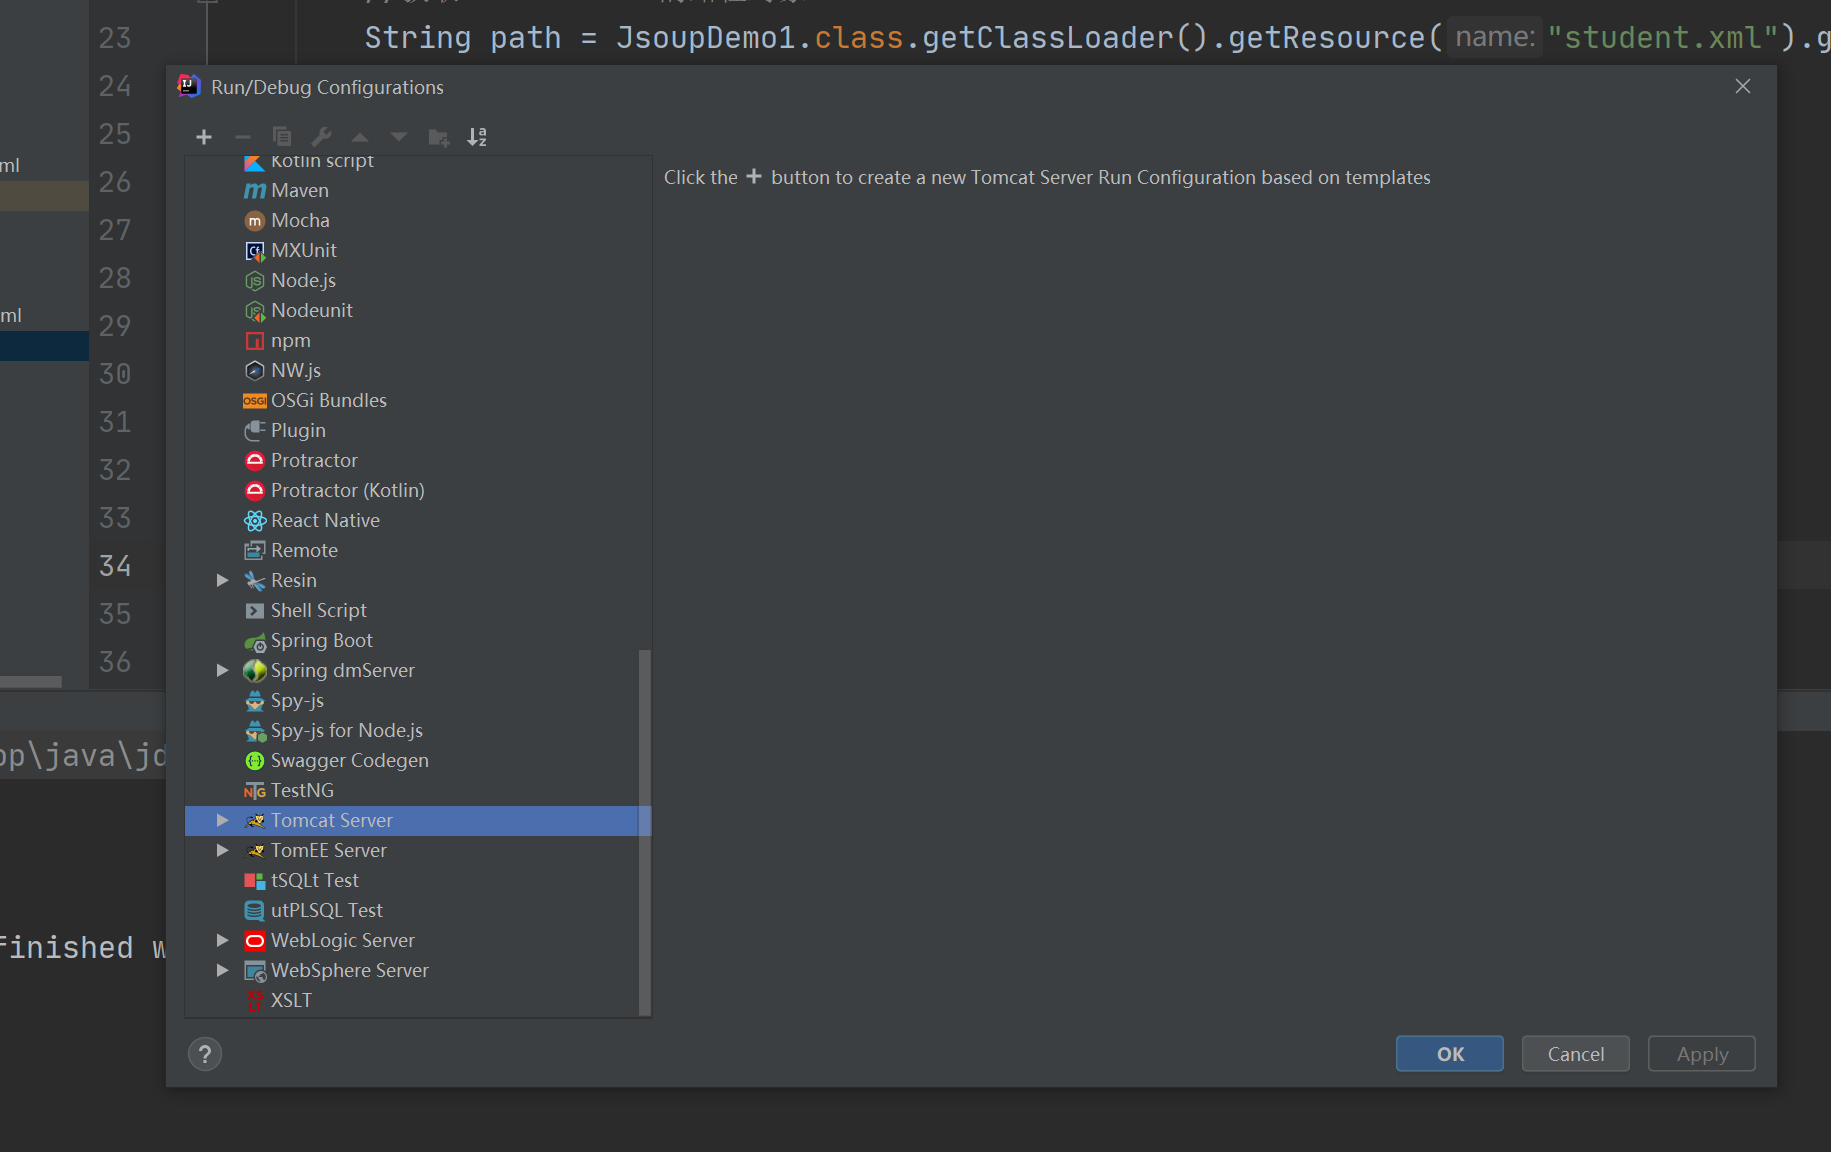Image resolution: width=1831 pixels, height=1152 pixels.
Task: Expand the TomEE Server node
Action: 223,850
